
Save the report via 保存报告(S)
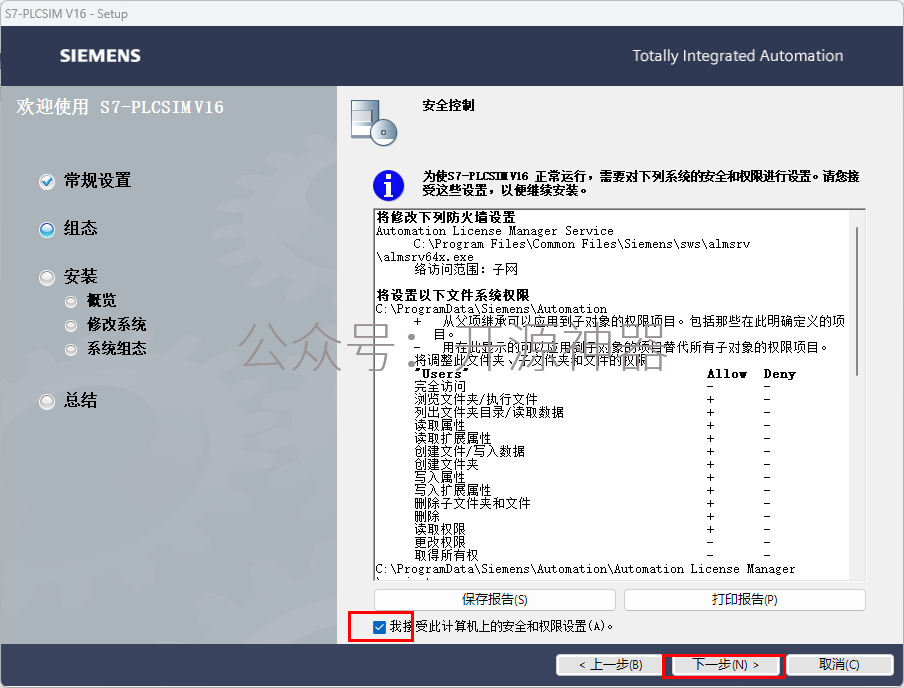[x=495, y=600]
